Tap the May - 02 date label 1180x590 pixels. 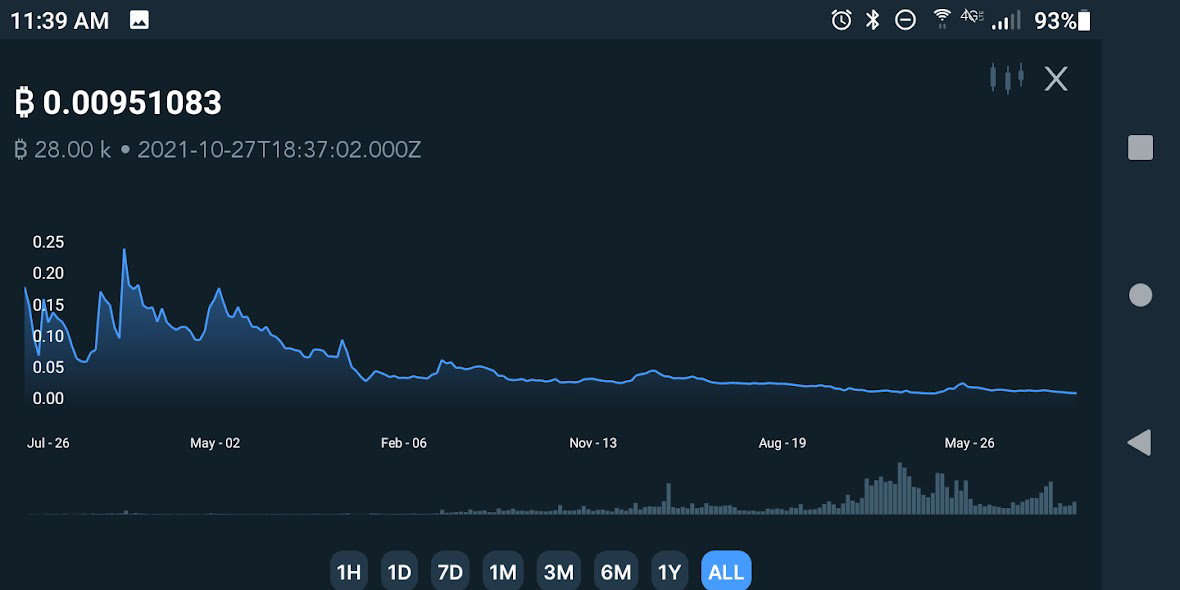click(215, 443)
